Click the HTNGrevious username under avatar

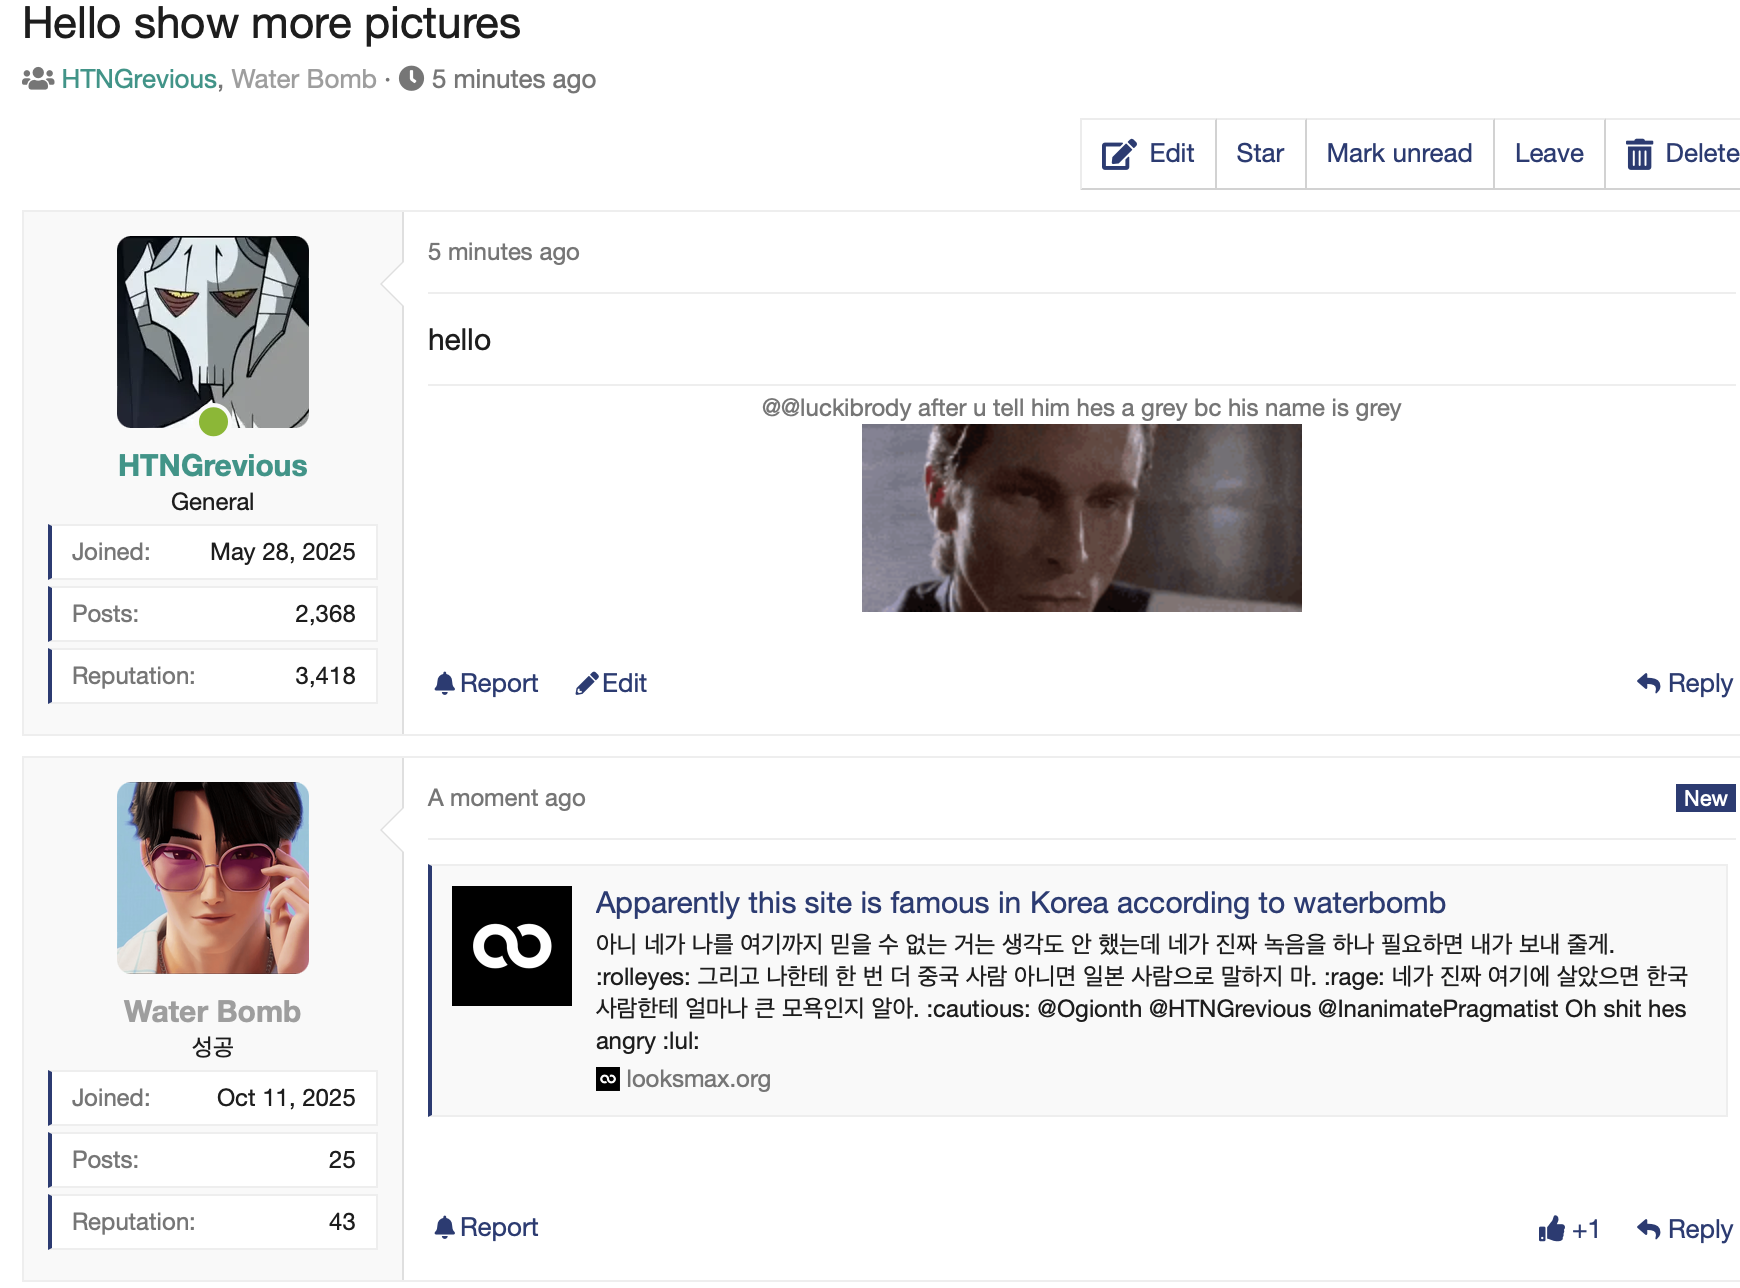click(x=213, y=466)
